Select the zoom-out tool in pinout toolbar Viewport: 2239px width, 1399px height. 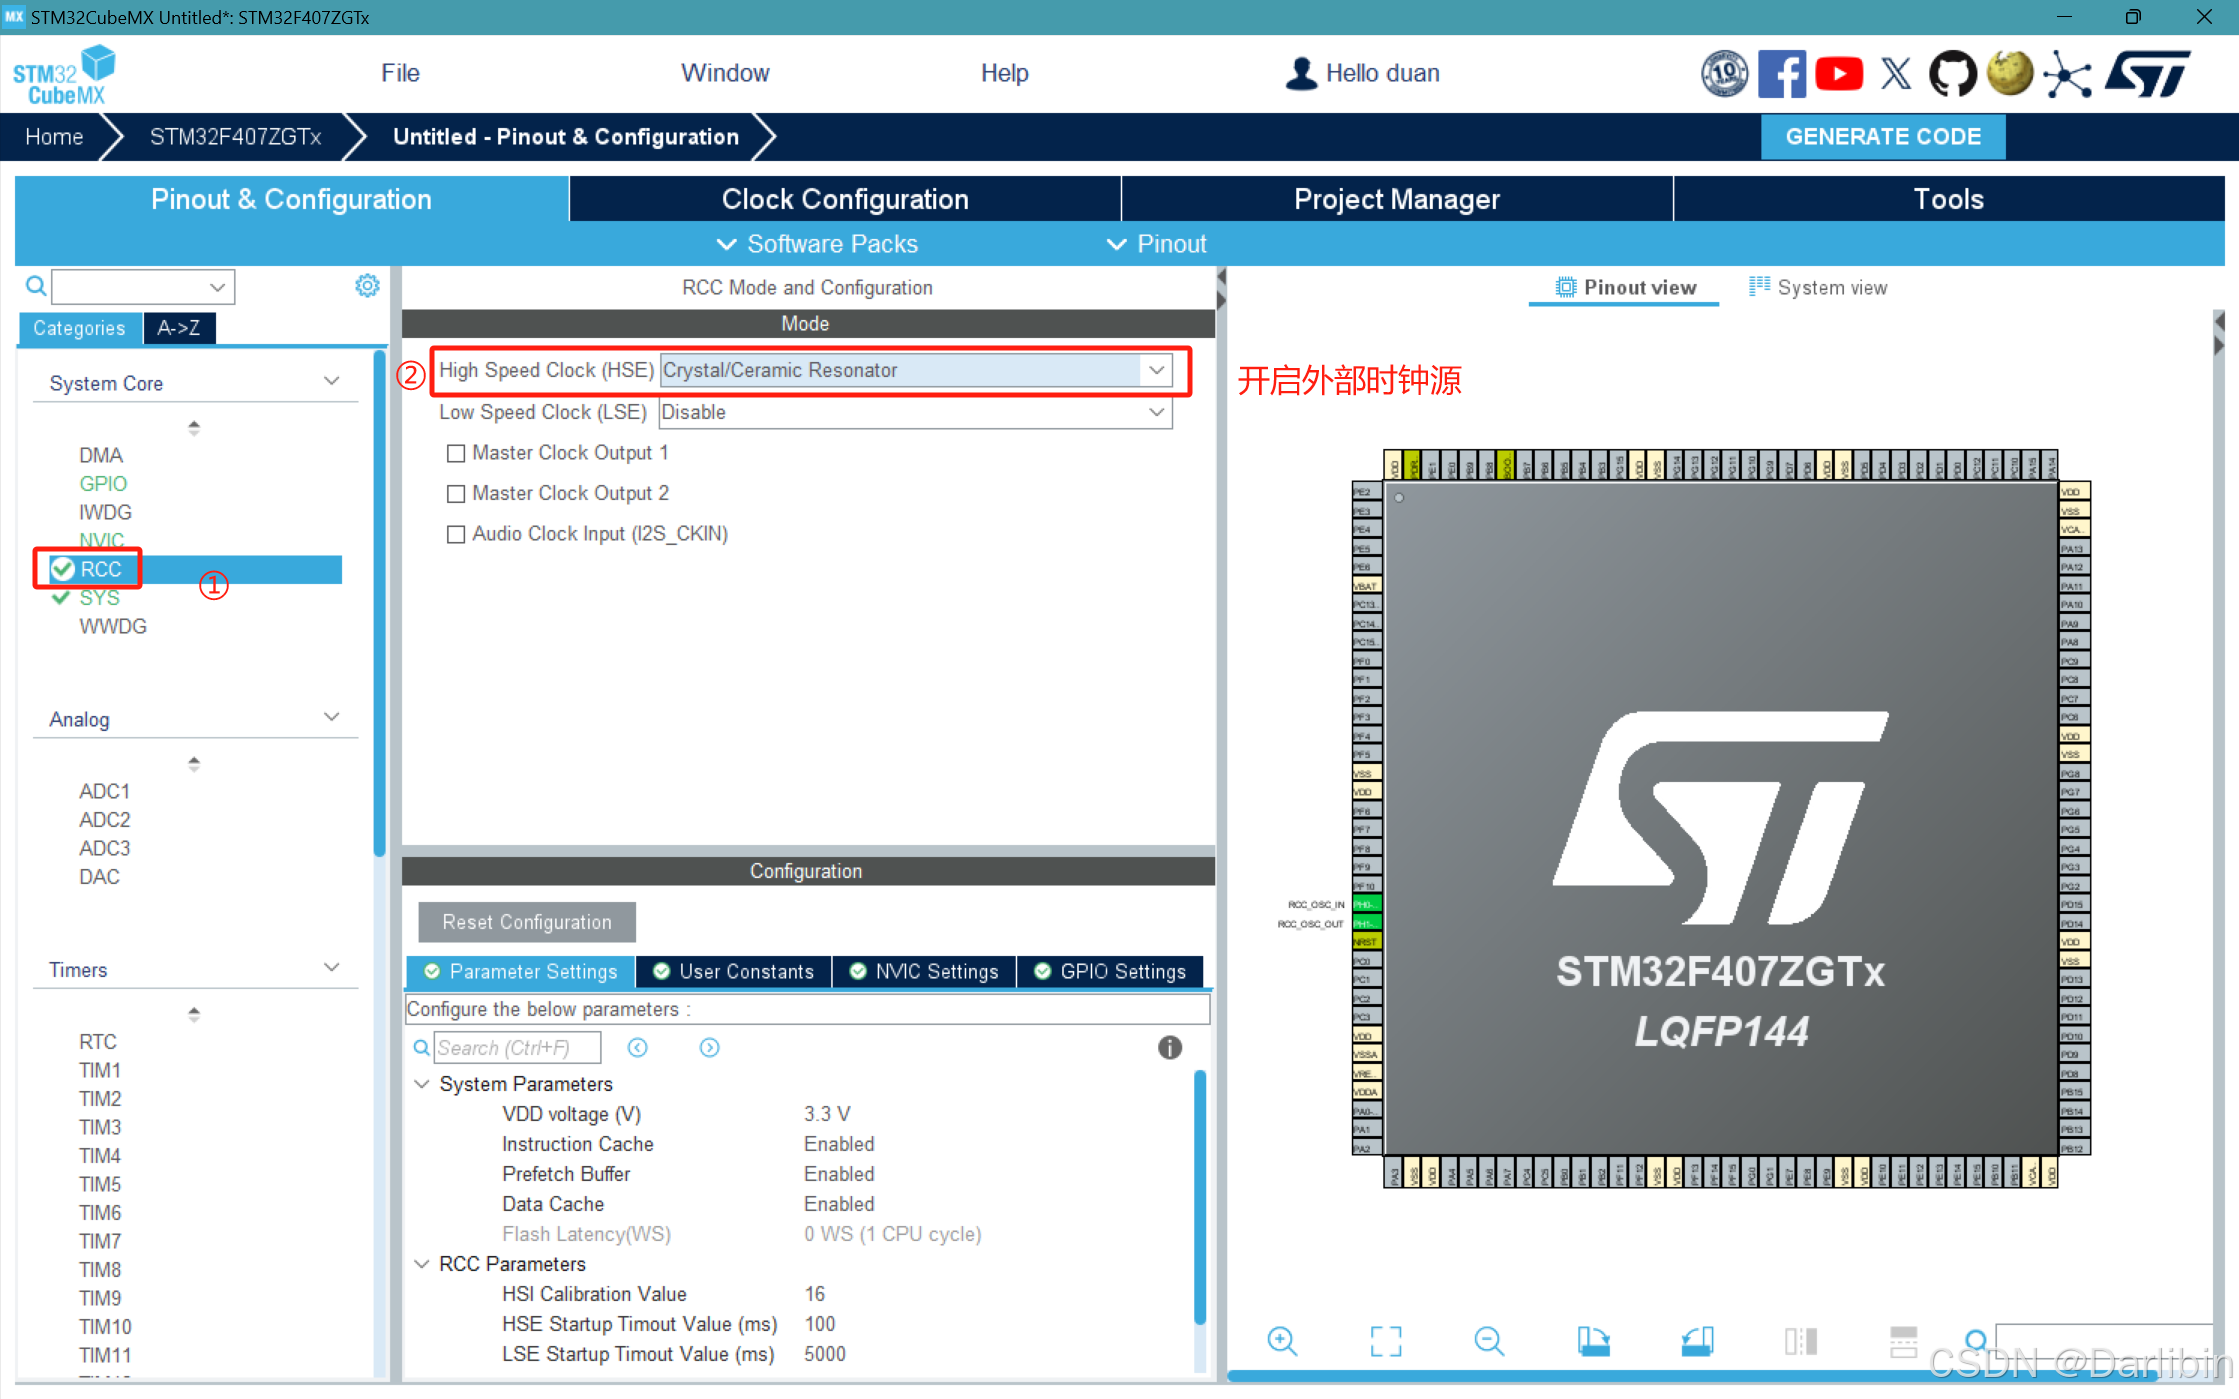[x=1489, y=1341]
